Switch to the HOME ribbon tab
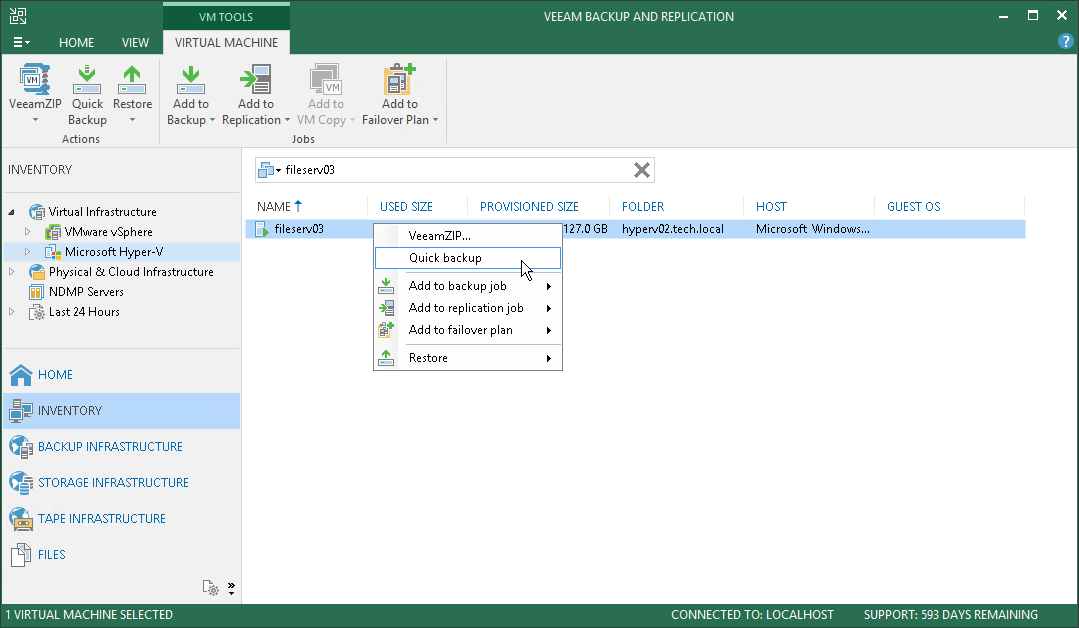 click(76, 43)
